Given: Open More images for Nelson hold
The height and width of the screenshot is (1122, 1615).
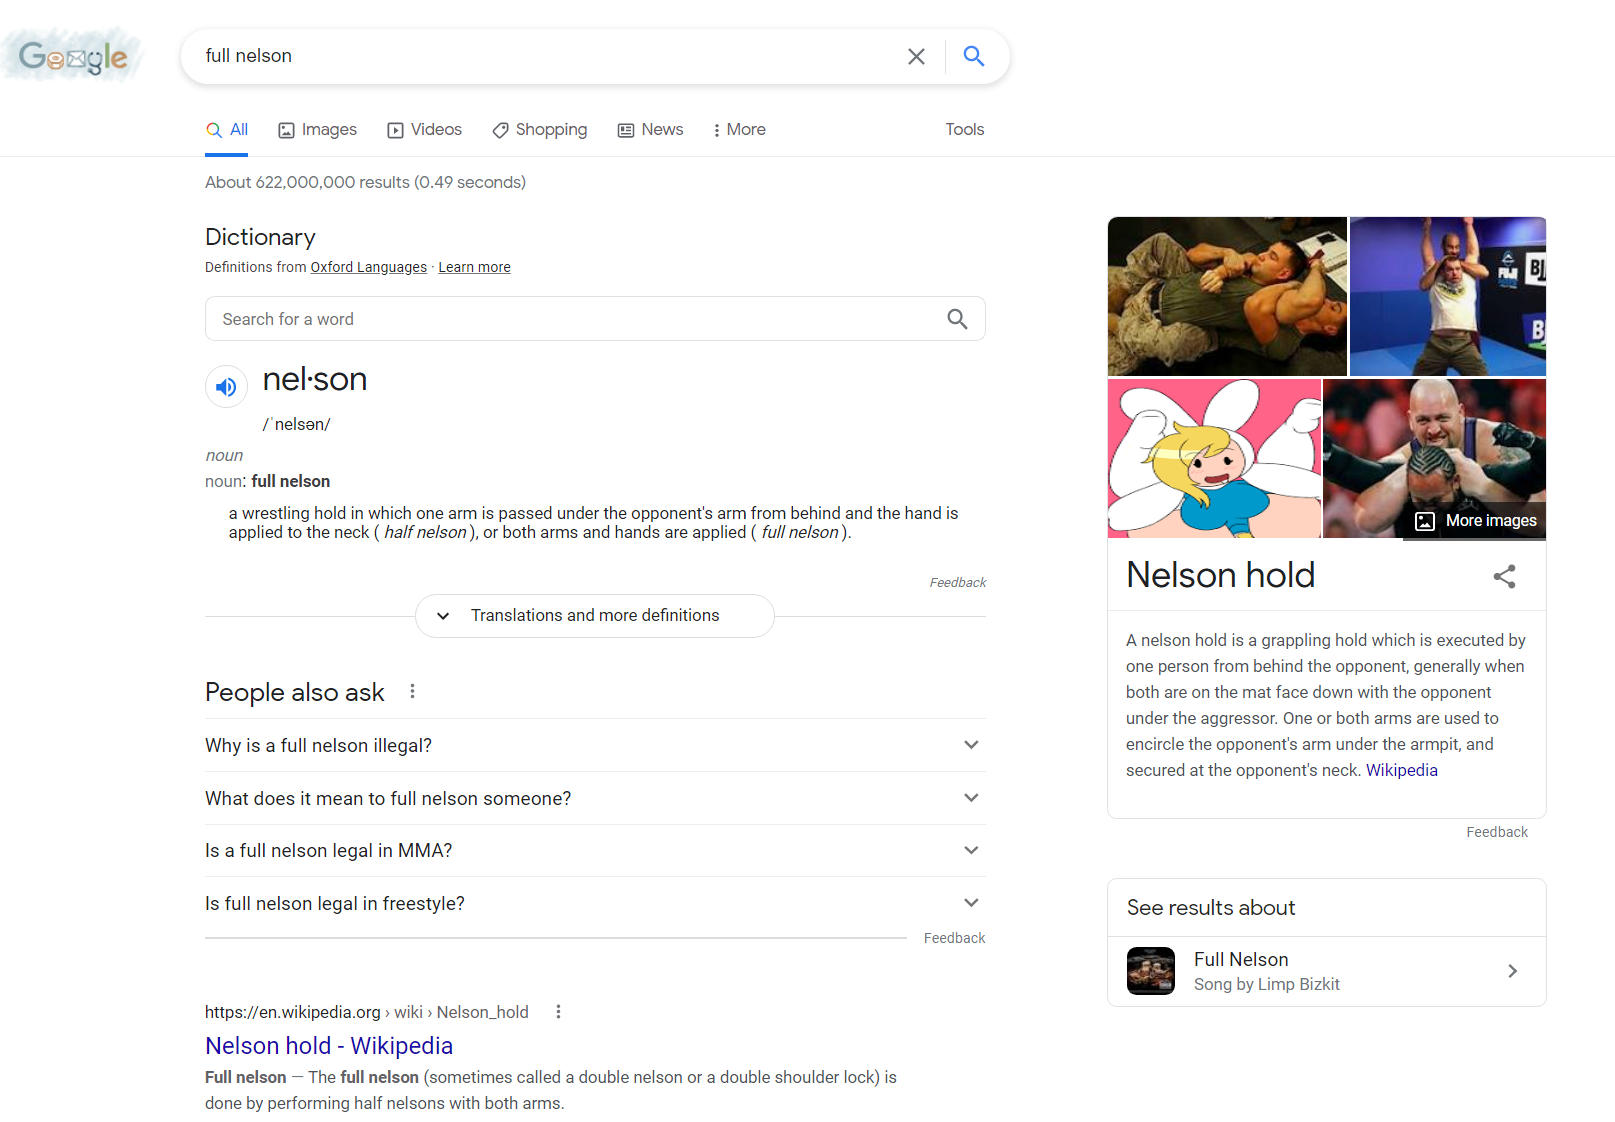Looking at the screenshot, I should point(1474,520).
